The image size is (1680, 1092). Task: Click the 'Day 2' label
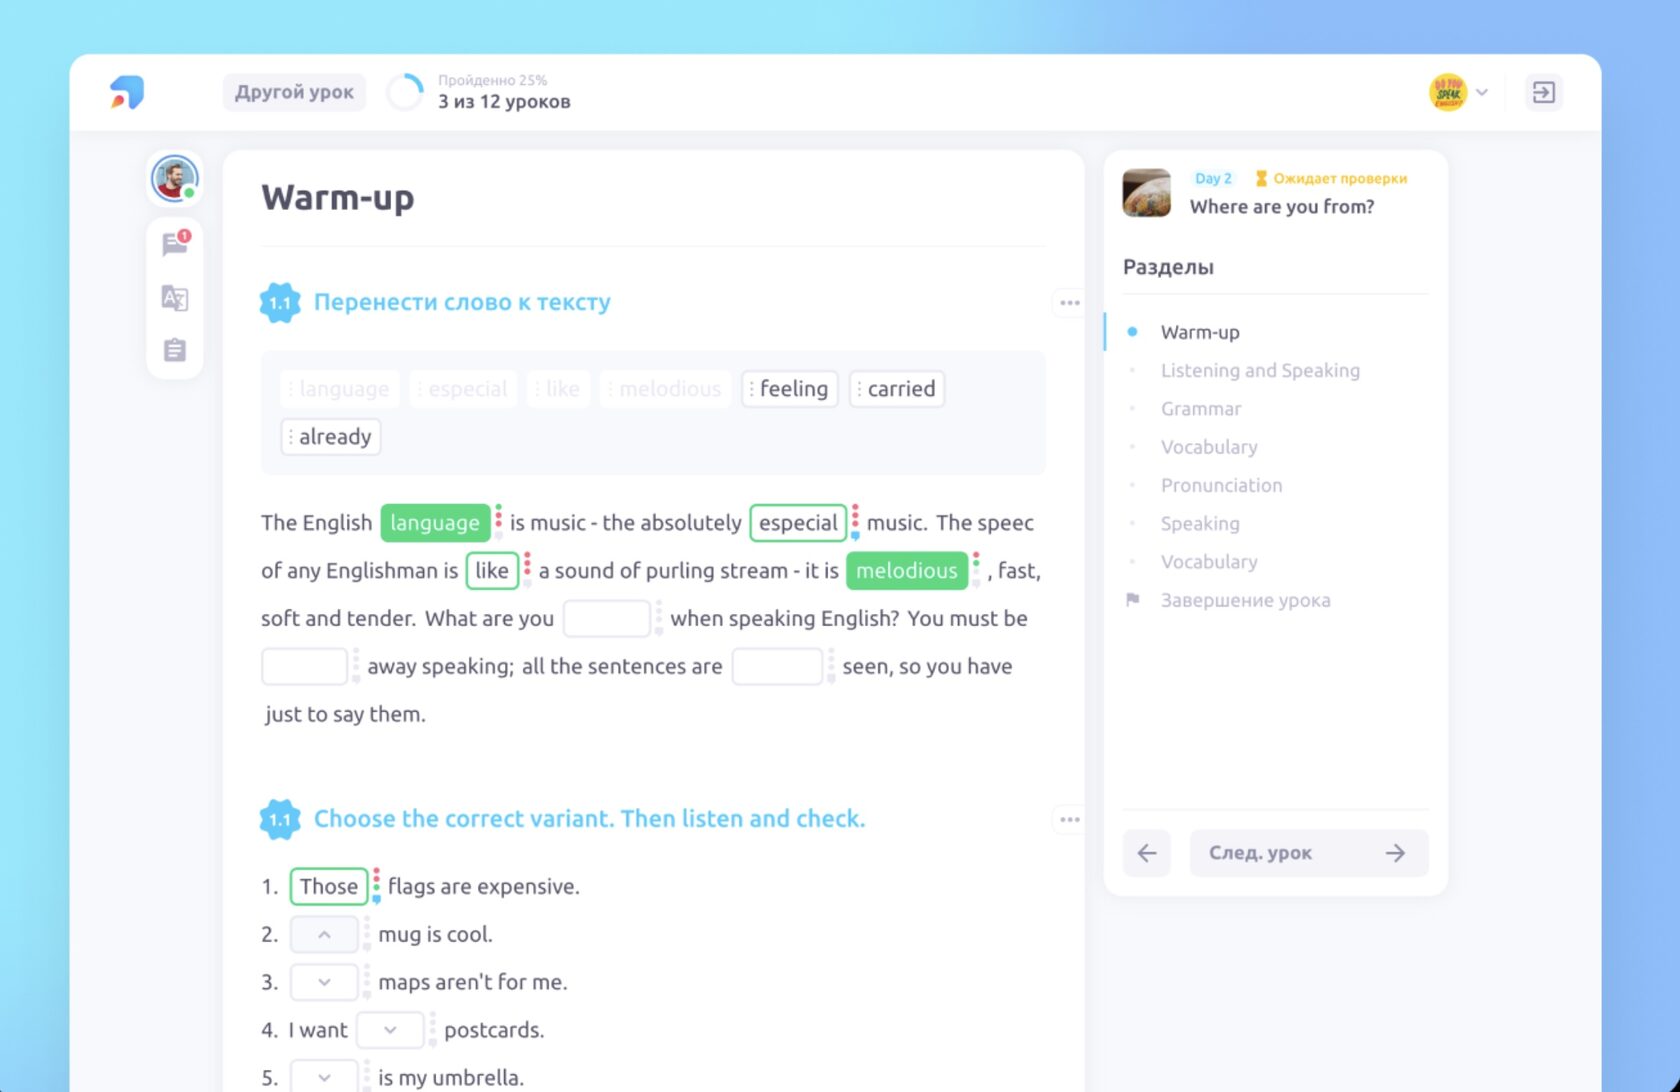point(1213,178)
